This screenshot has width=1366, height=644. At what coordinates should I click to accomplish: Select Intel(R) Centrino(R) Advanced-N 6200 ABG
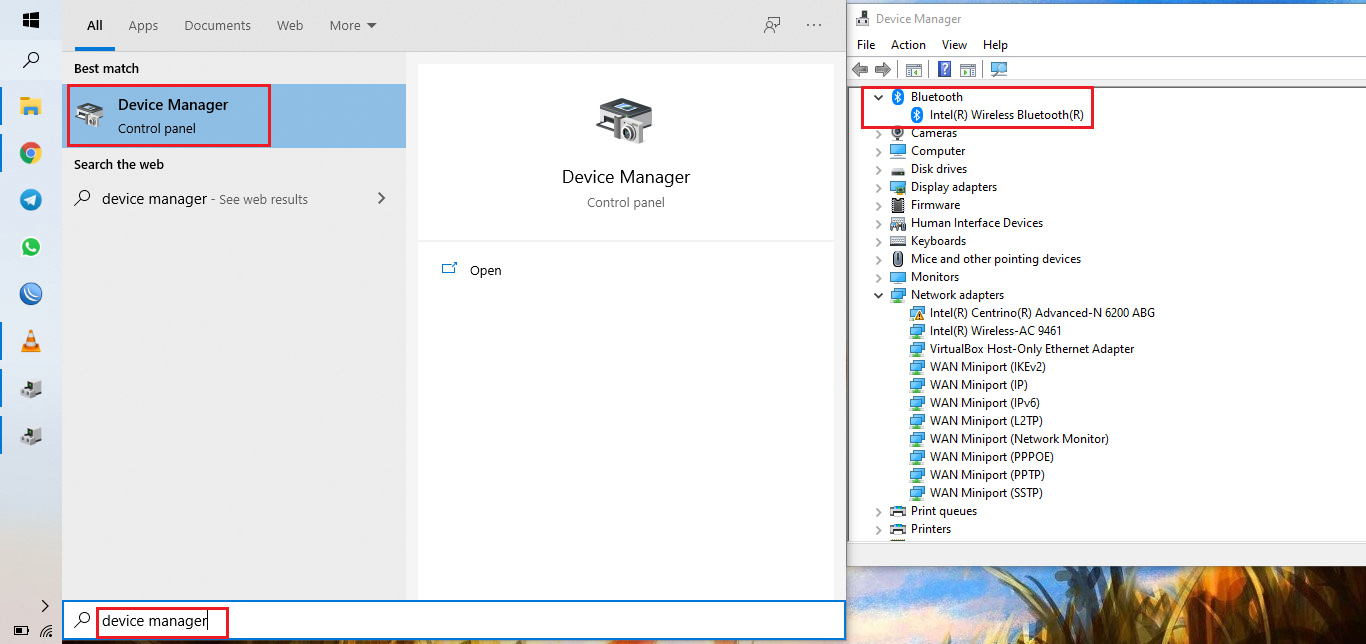point(1042,313)
